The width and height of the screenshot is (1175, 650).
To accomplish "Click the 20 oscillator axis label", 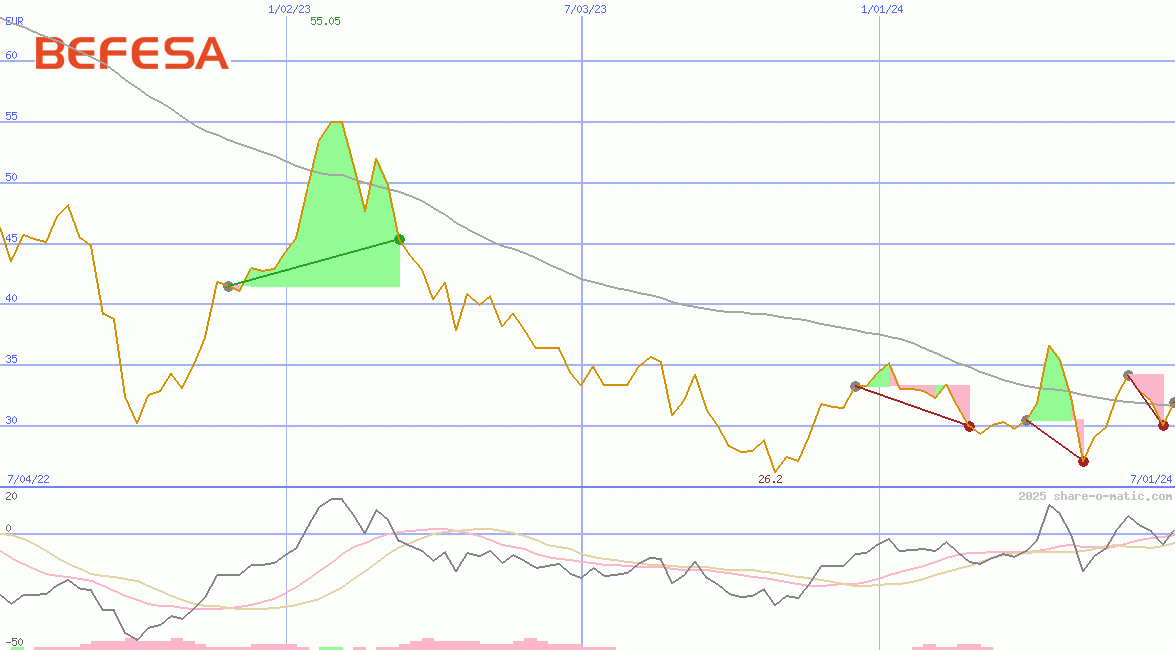I will click(11, 496).
